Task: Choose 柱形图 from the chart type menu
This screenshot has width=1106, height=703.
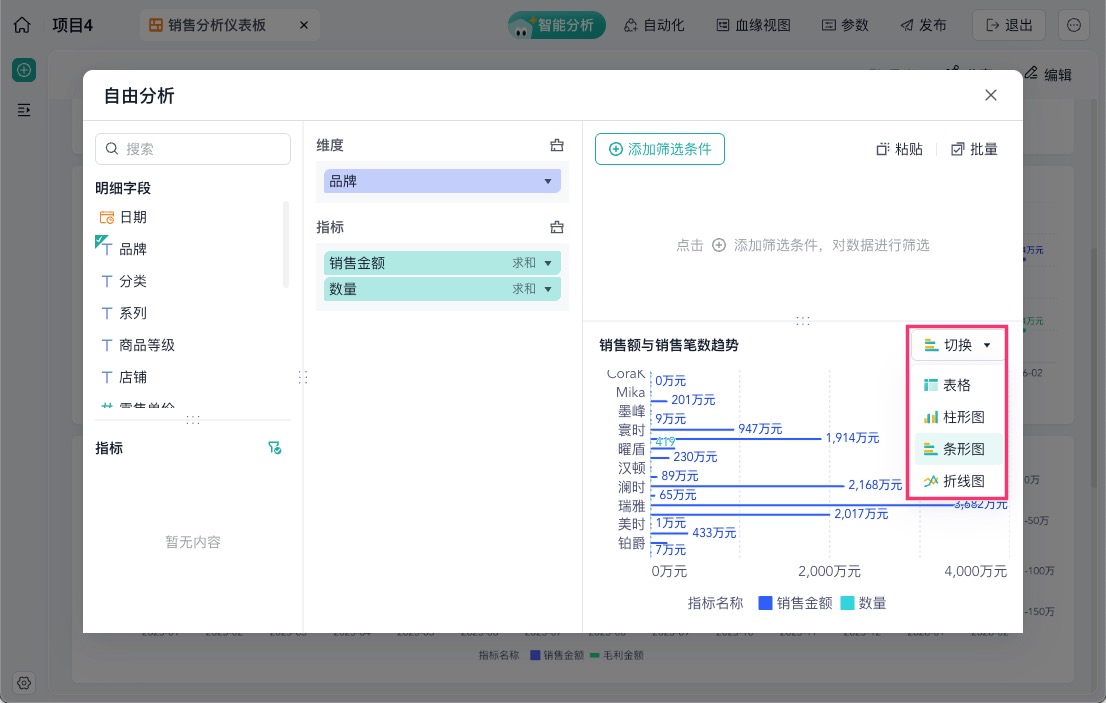Action: [x=957, y=417]
